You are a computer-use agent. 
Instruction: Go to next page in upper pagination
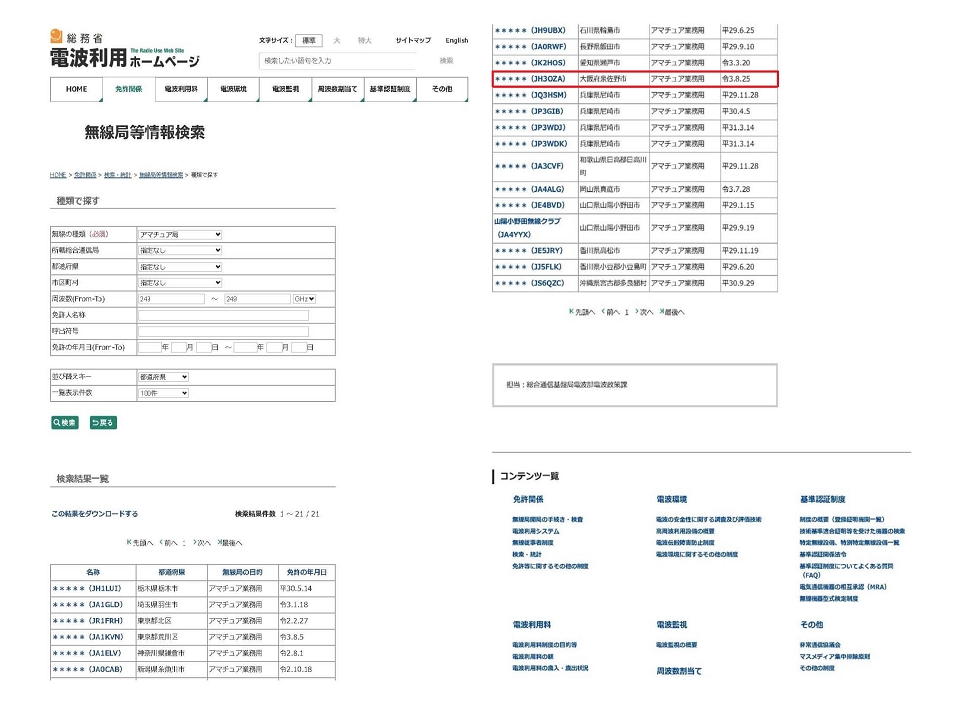pos(202,543)
